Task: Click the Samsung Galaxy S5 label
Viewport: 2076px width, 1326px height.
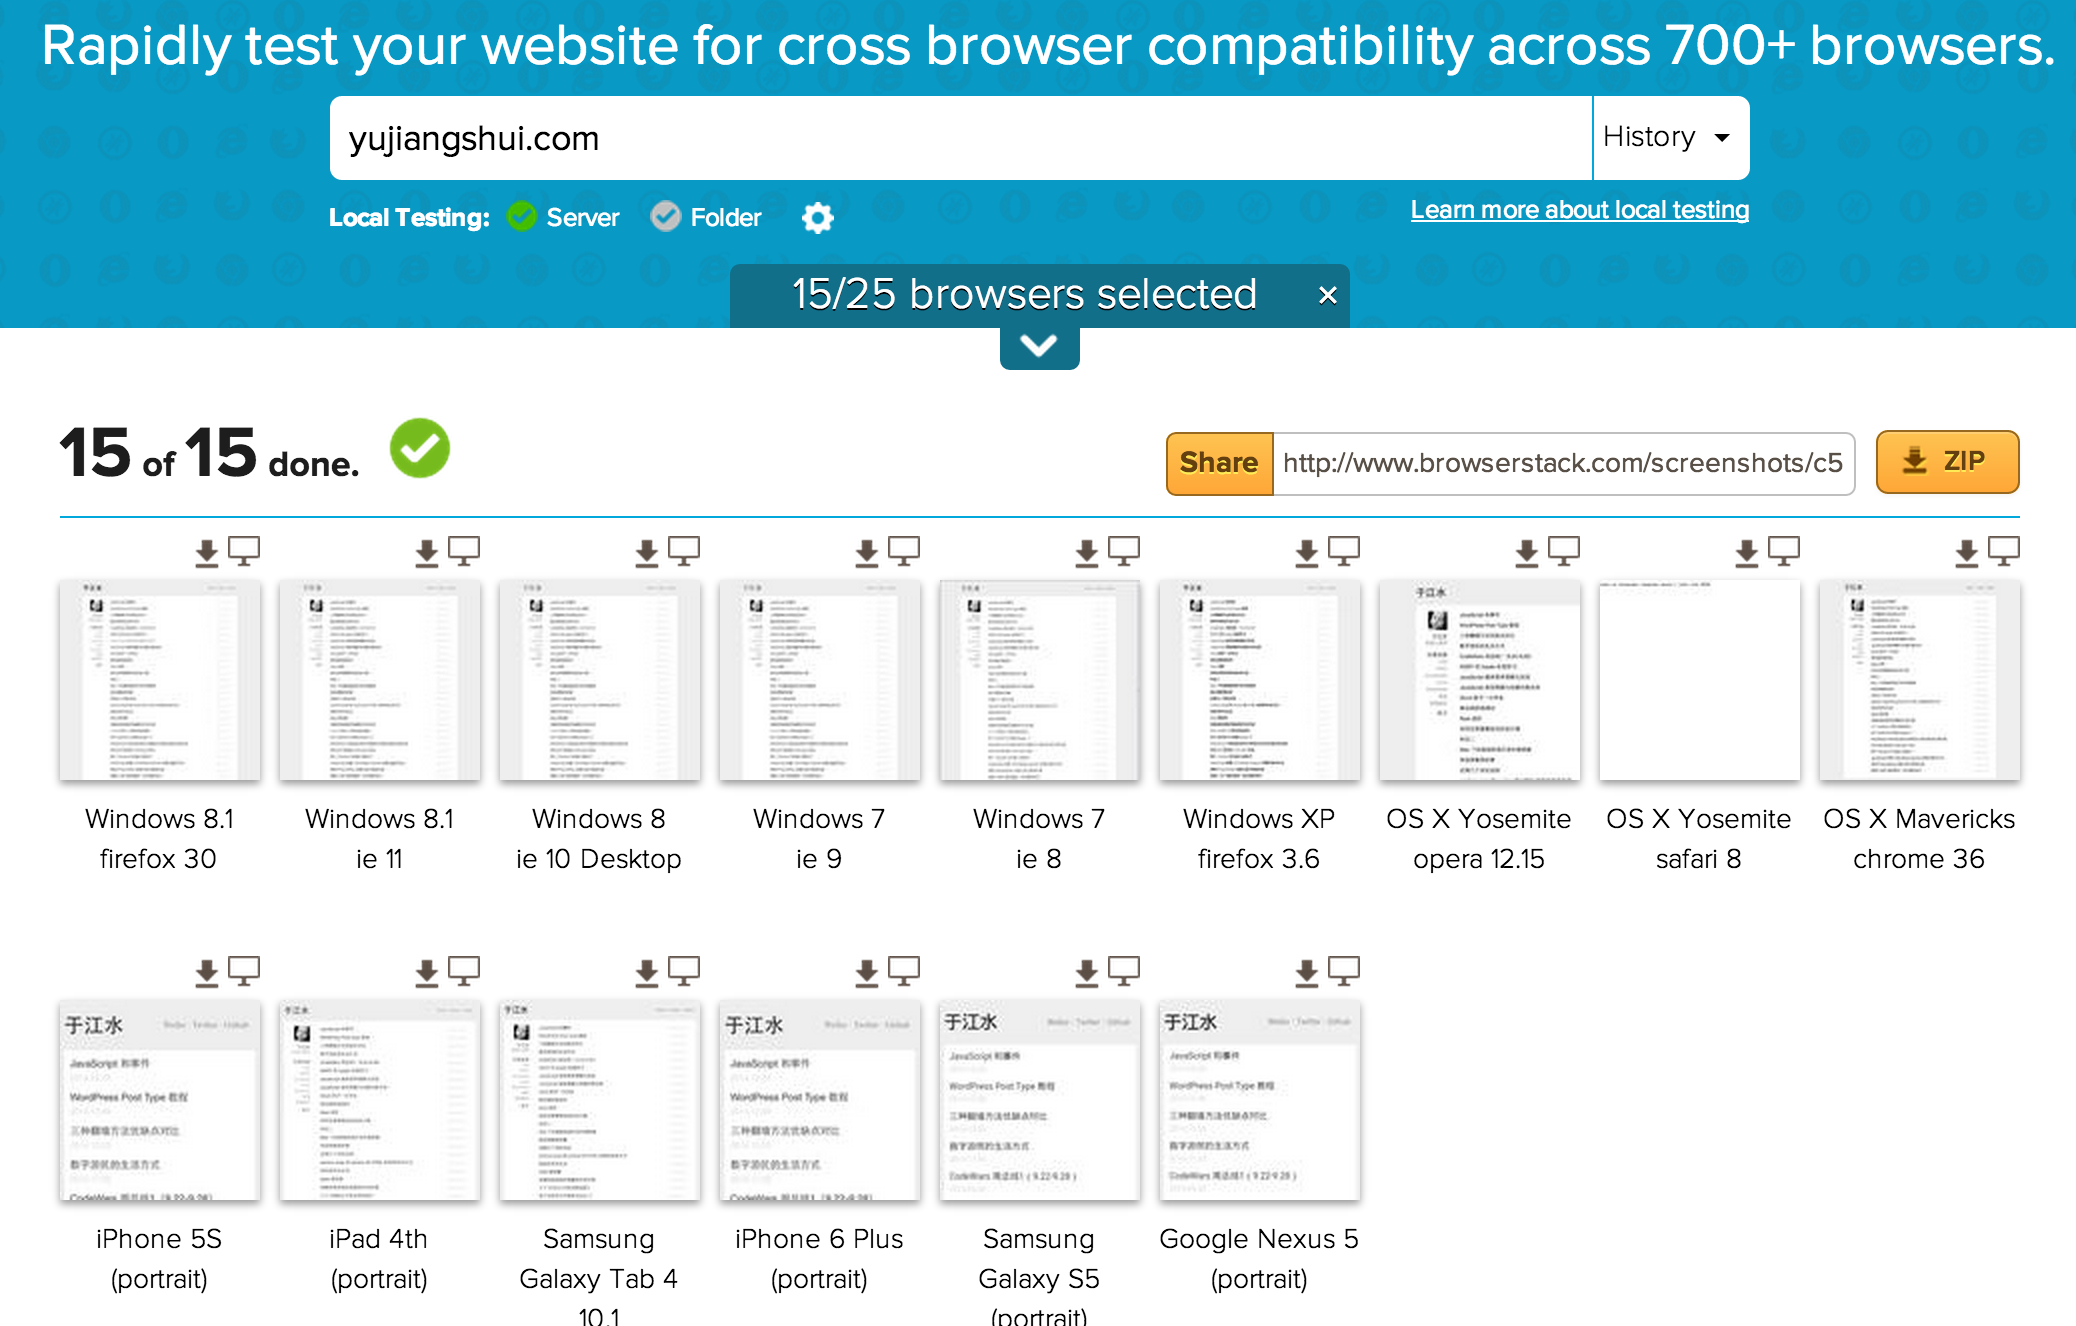Action: [1039, 1278]
